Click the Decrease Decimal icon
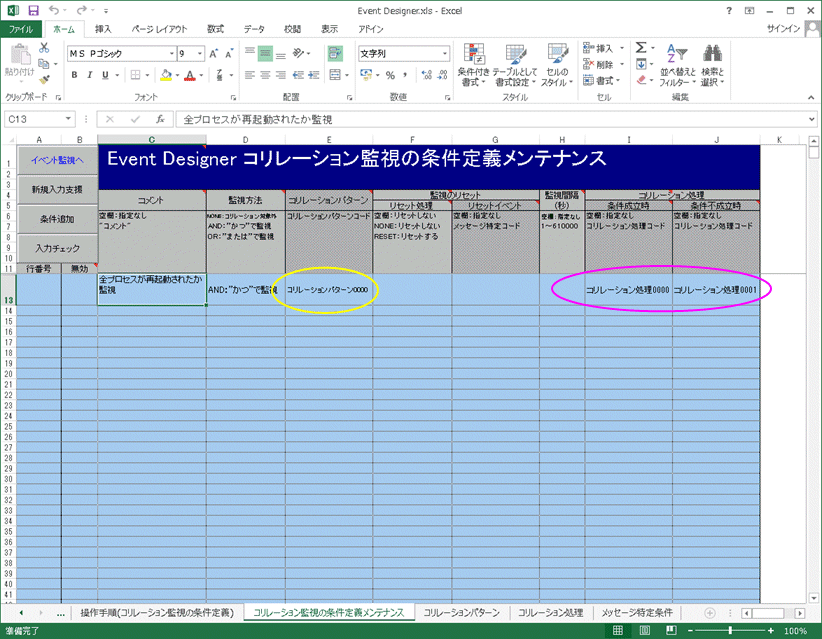The width and height of the screenshot is (822, 639). 442,75
